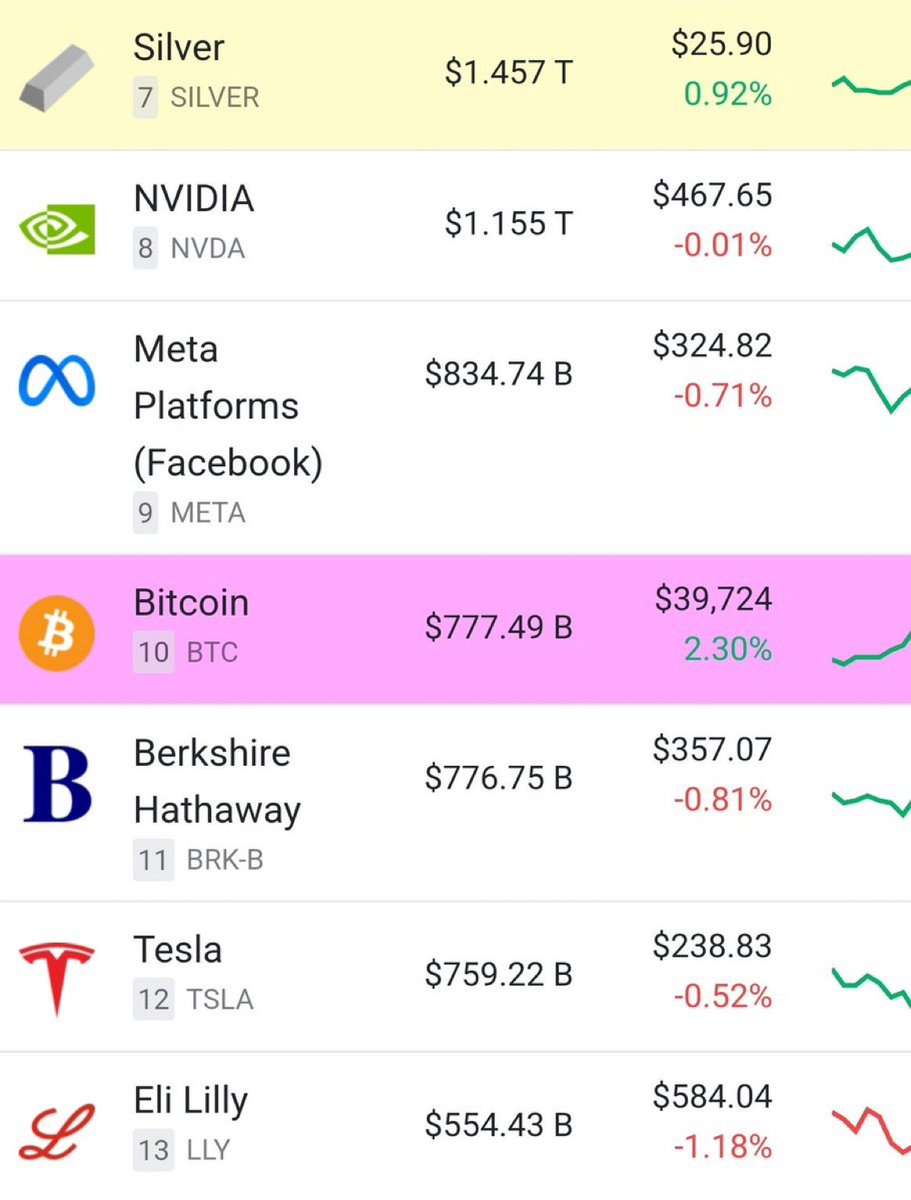Click the rank 13 badge by LLY
The image size is (911, 1200).
point(153,1150)
